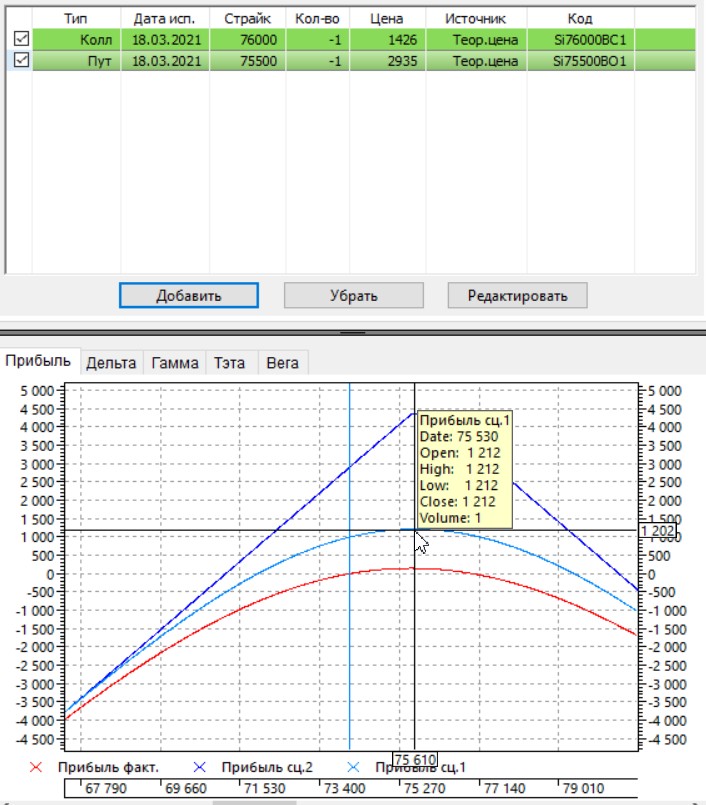Sort table by Страйк column header
Screen dimensions: 706x805
click(247, 18)
